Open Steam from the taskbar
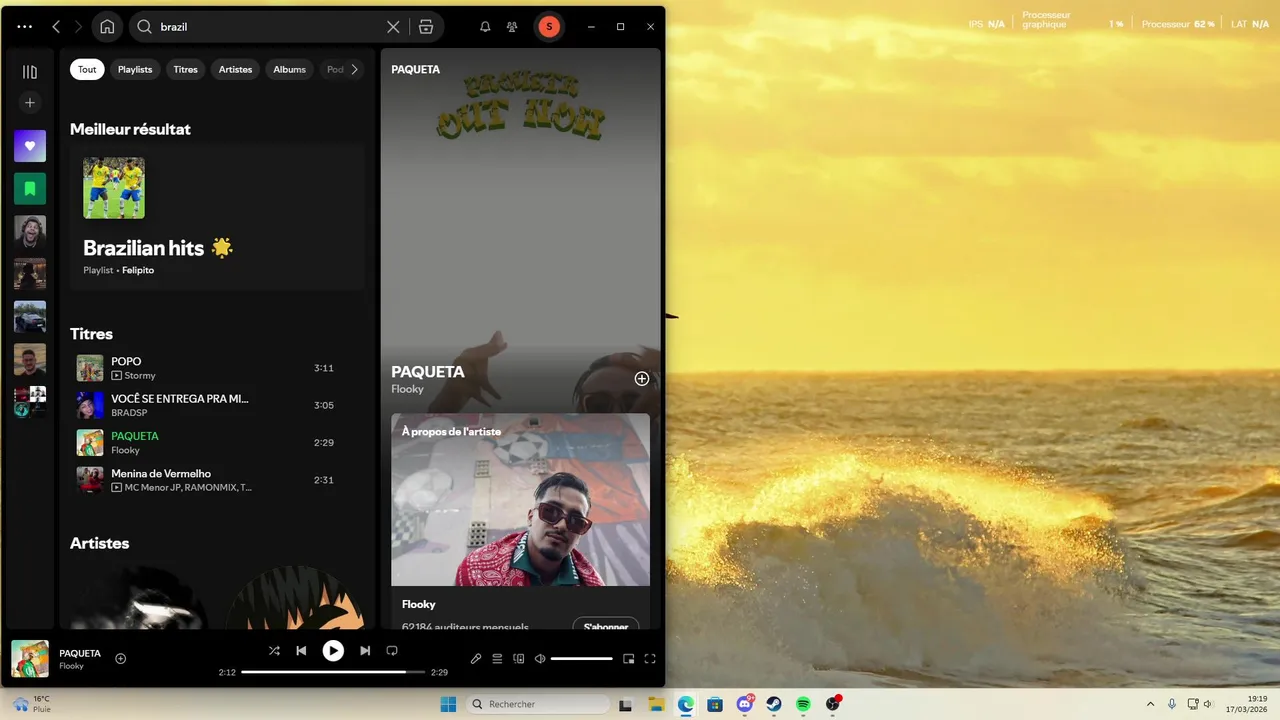The image size is (1280, 720). coord(774,704)
